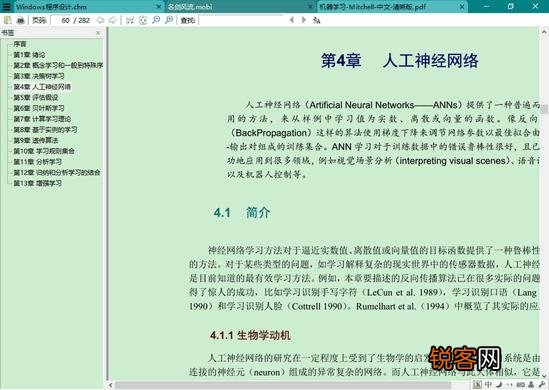Open IME settings wrench icon

542,384
